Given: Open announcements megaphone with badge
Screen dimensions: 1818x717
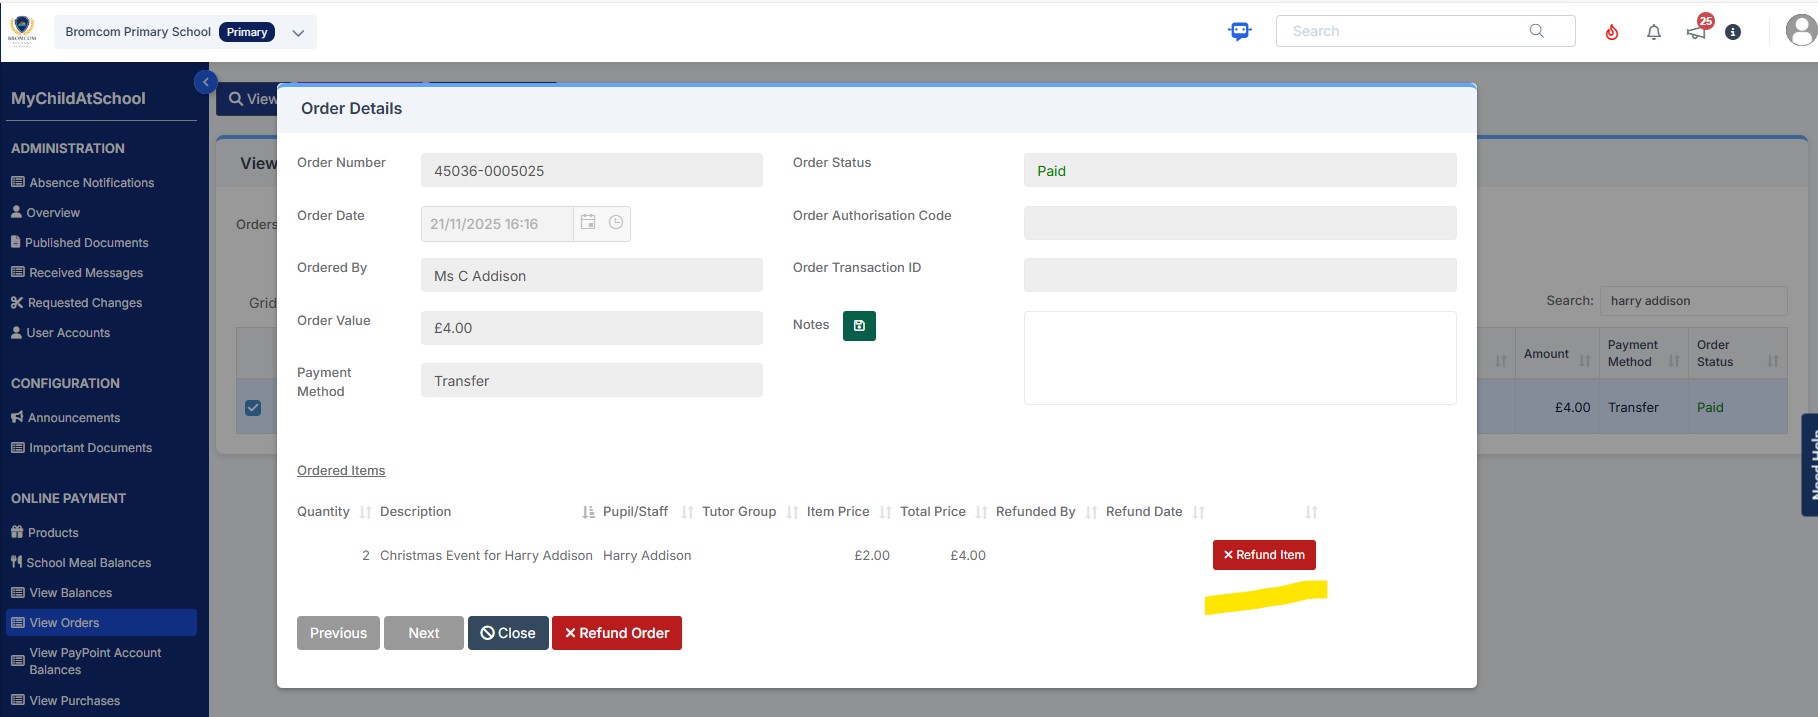Looking at the screenshot, I should click(1697, 31).
